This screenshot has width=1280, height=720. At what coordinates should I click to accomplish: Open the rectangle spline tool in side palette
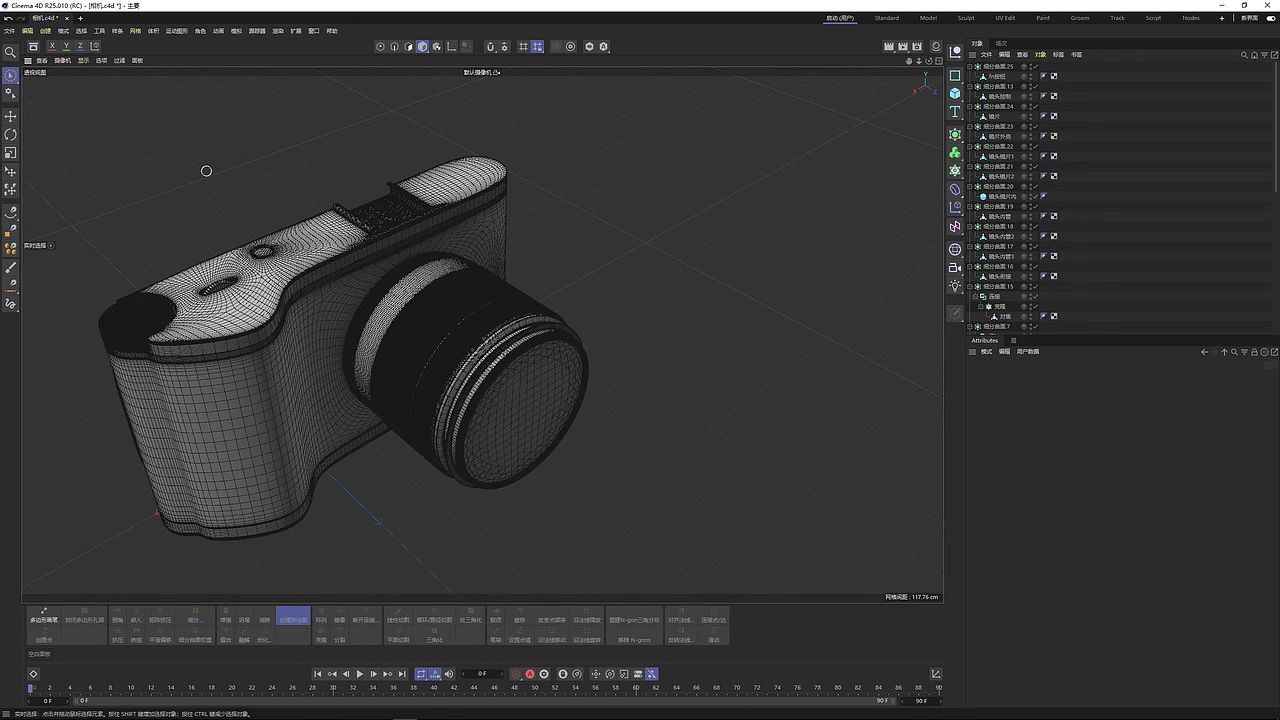pos(955,75)
